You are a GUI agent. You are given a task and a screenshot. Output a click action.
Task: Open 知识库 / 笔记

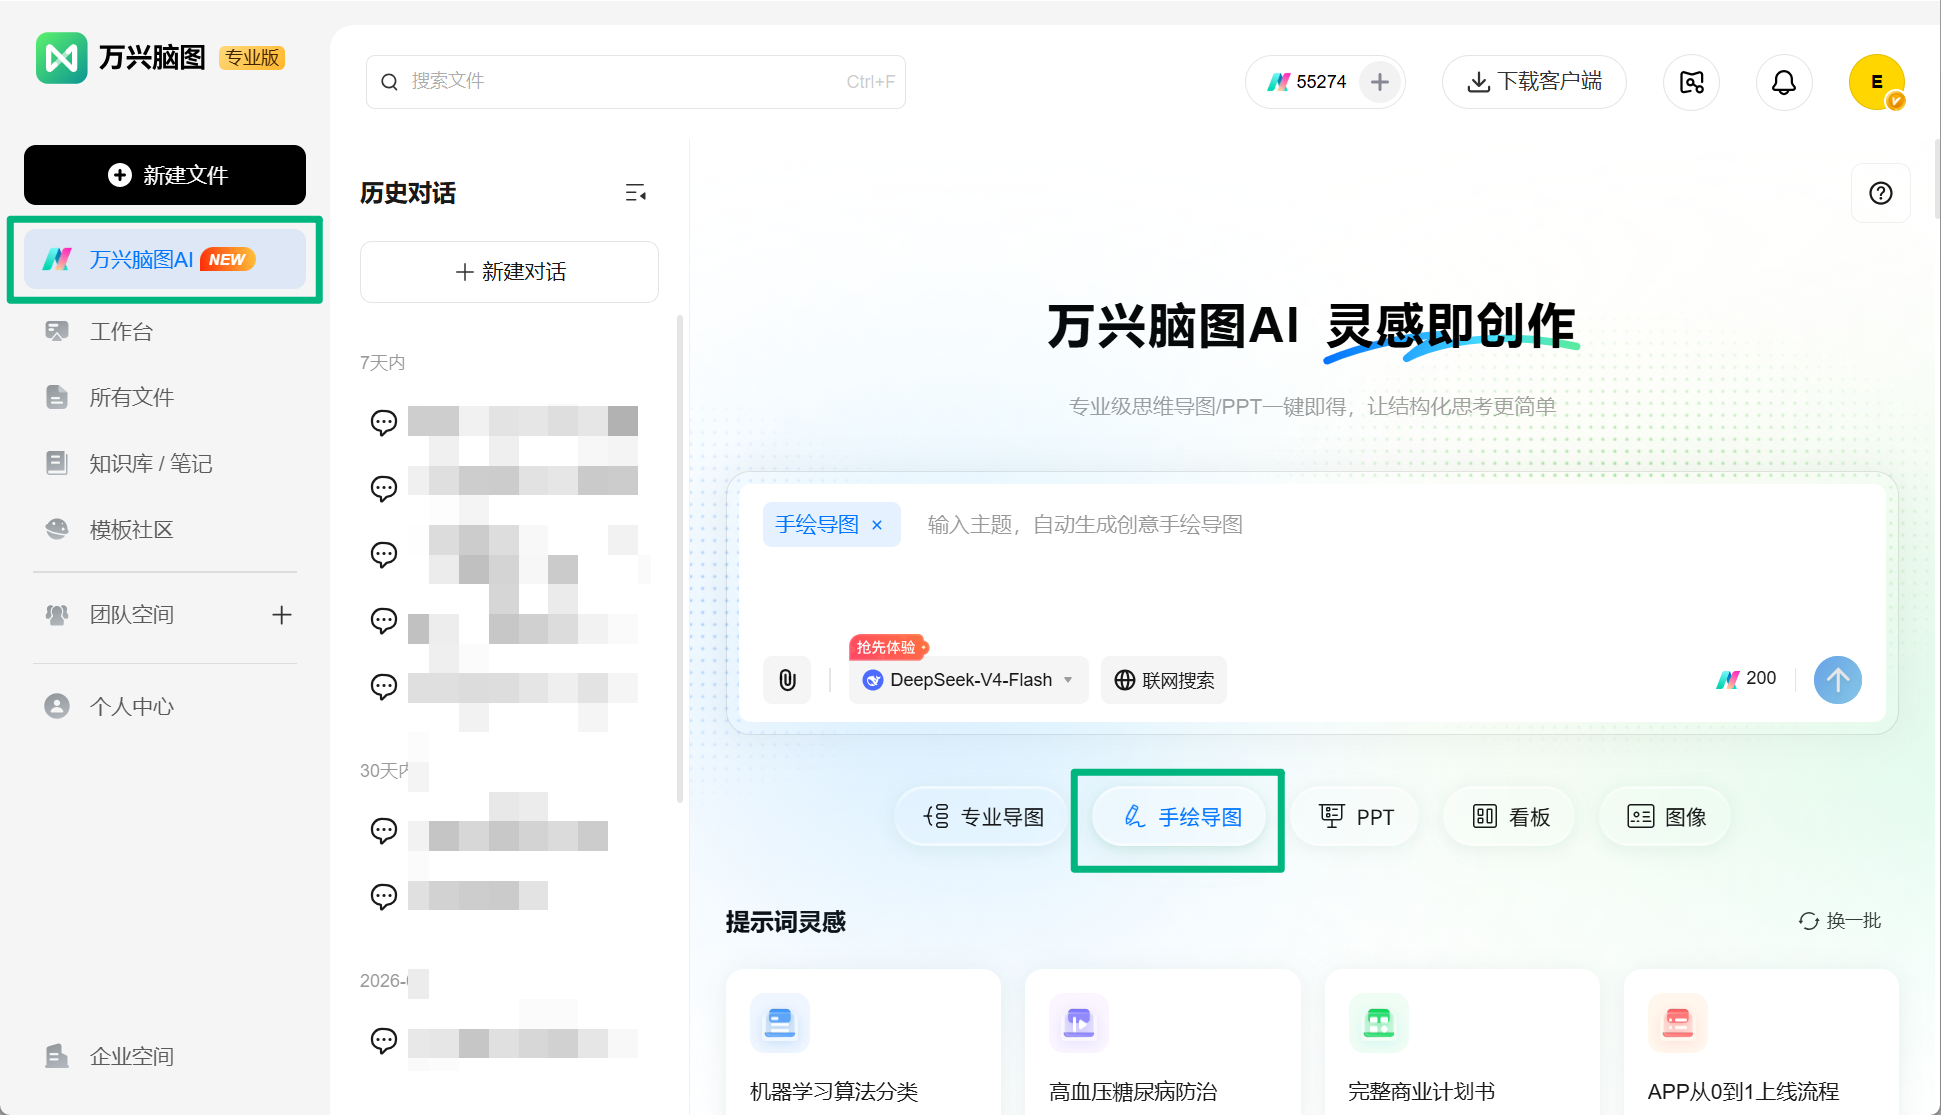tap(150, 463)
